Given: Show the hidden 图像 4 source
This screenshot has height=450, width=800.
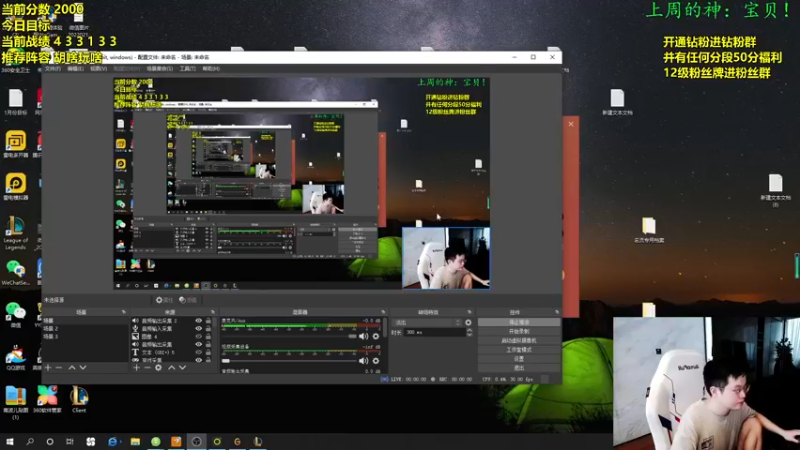Looking at the screenshot, I should [198, 336].
